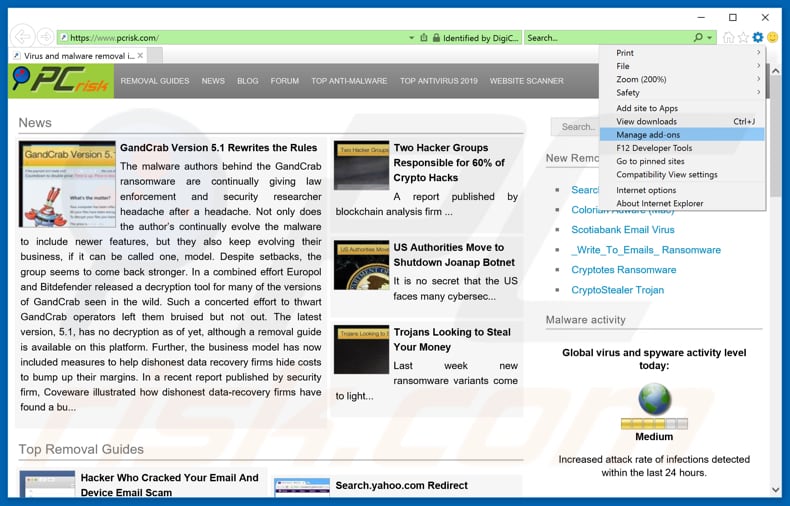Open Compatibility View settings
Screen dimensions: 790x506
(x=682, y=174)
